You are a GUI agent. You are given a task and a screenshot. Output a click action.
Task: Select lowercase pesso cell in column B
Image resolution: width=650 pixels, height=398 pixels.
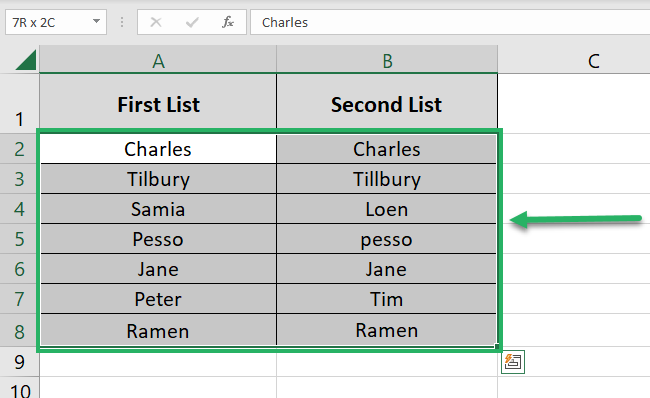(386, 239)
